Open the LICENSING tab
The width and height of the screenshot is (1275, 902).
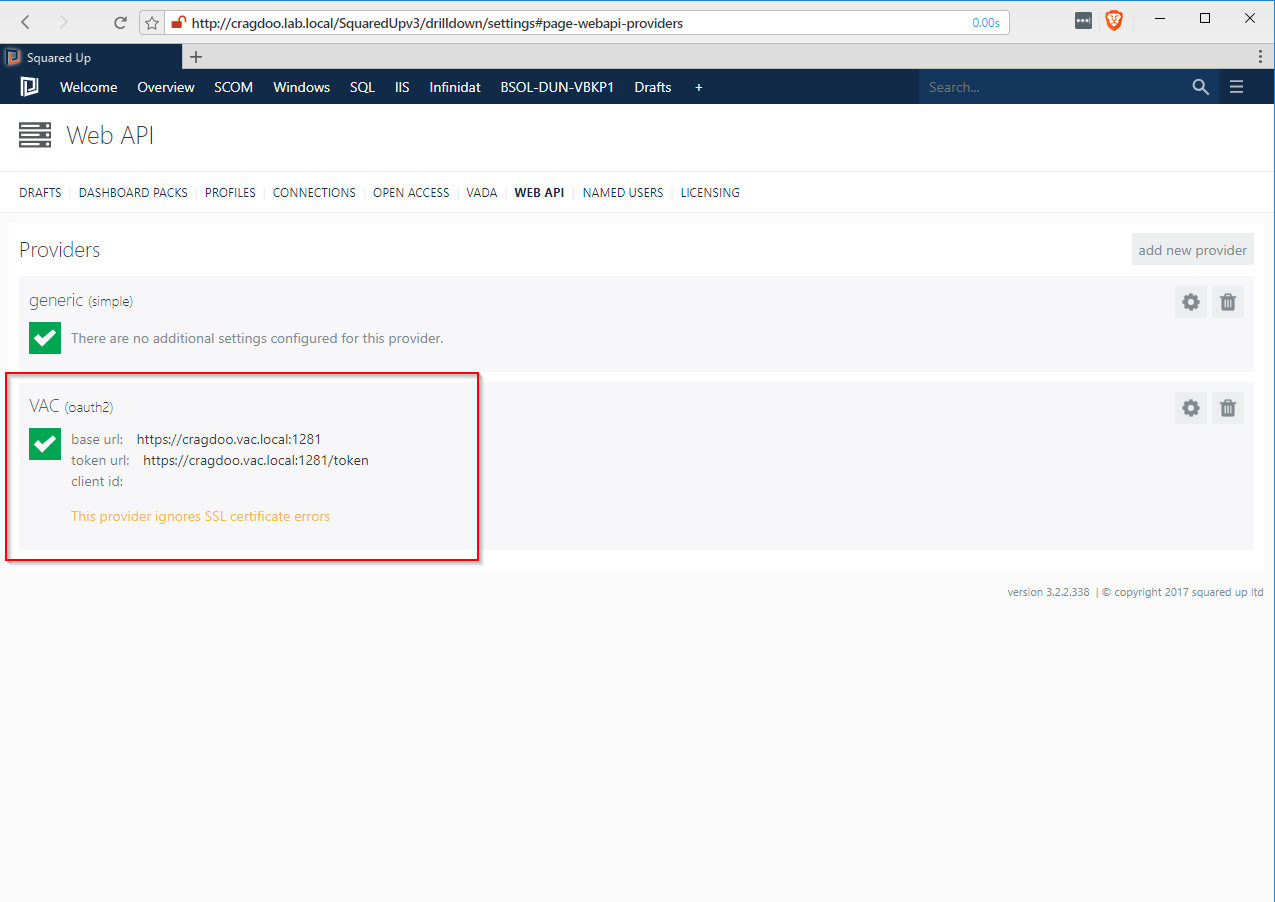click(x=710, y=193)
